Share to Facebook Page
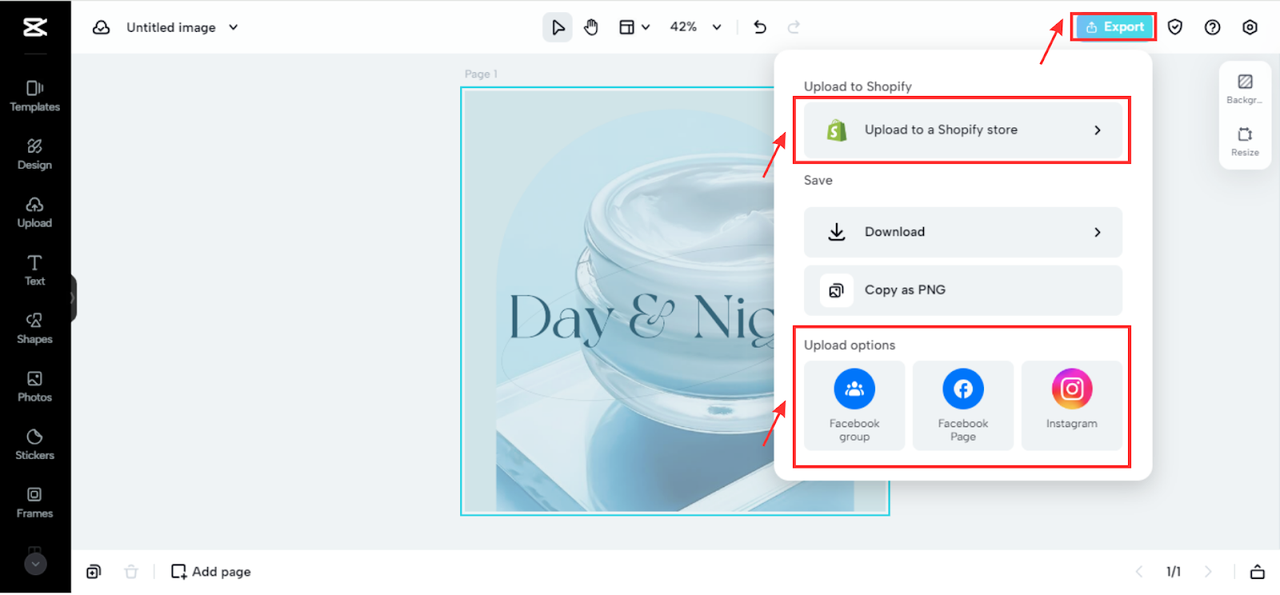1280x595 pixels. (x=963, y=405)
